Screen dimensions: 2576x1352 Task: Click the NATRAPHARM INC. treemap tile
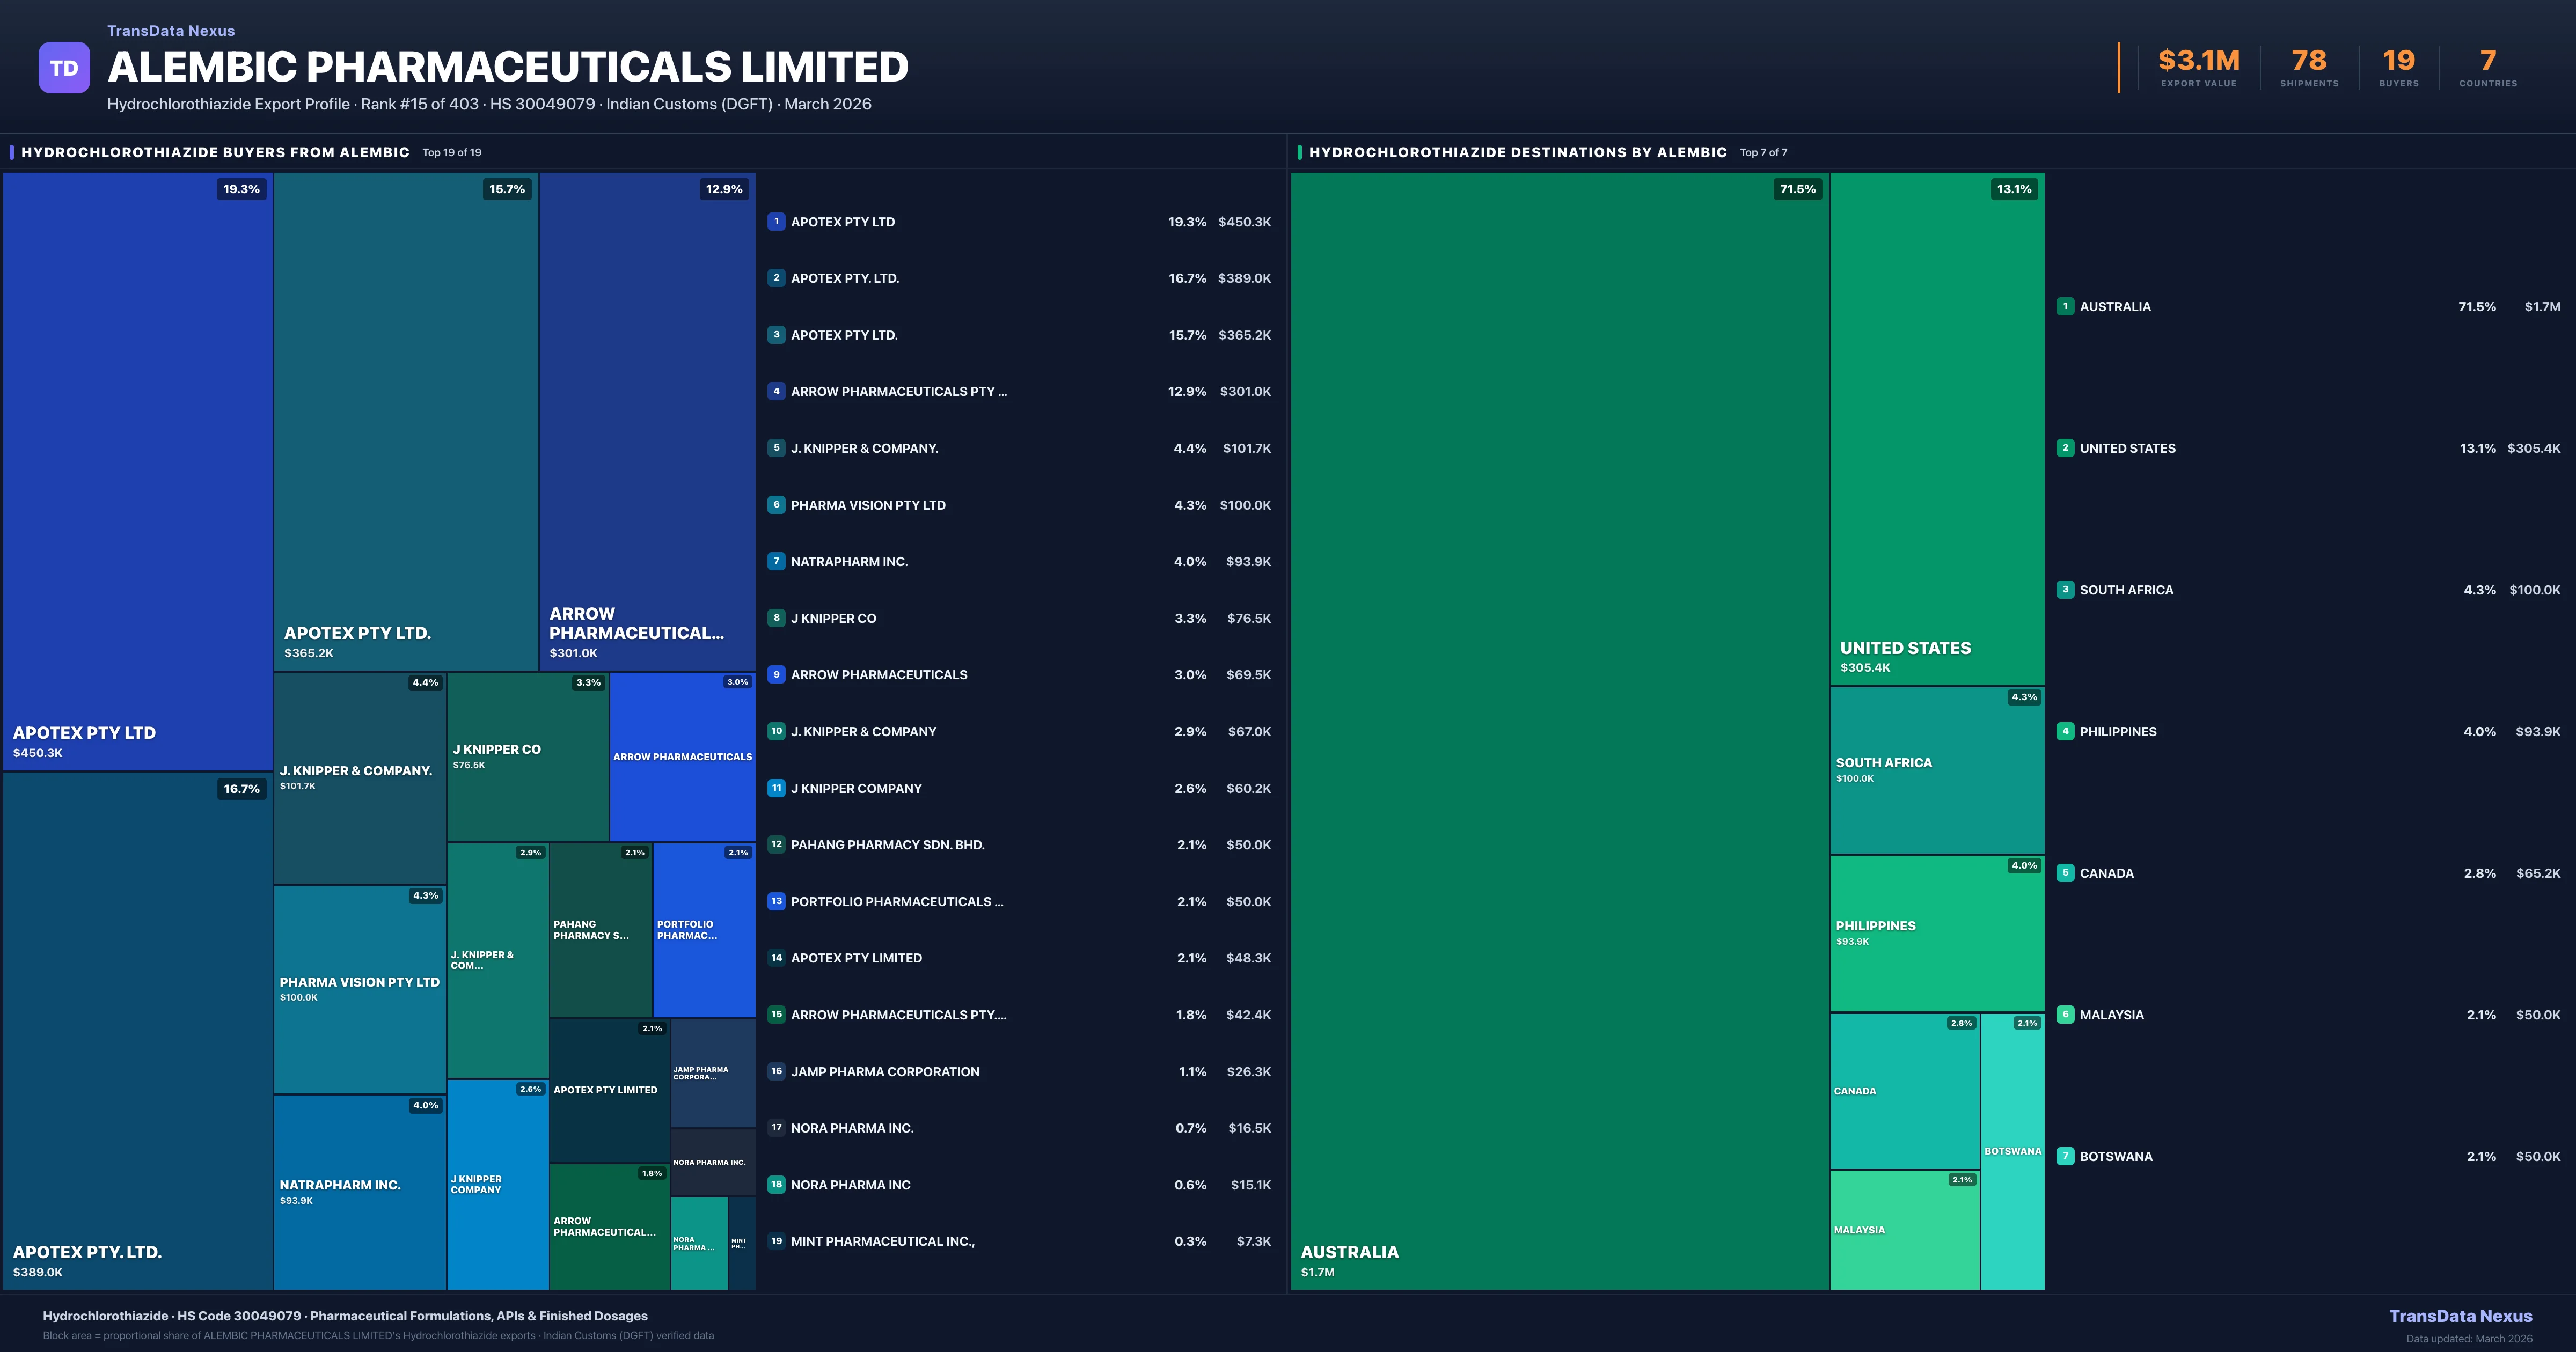[359, 1191]
